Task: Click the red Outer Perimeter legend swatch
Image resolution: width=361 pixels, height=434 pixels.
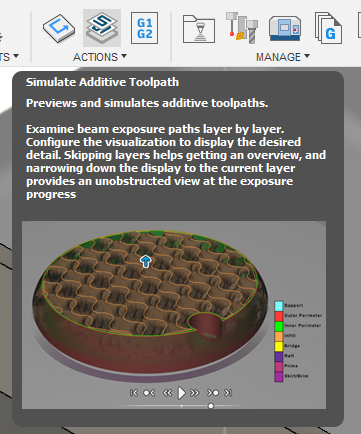Action: 279,316
